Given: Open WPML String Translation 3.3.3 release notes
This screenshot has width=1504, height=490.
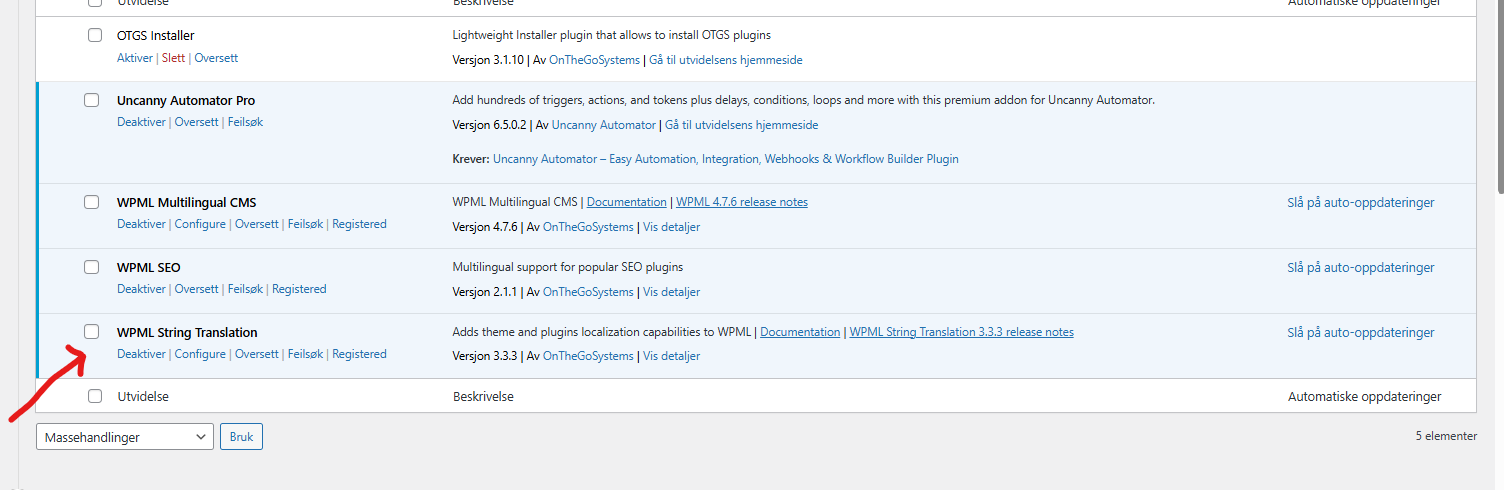Looking at the screenshot, I should [x=962, y=332].
